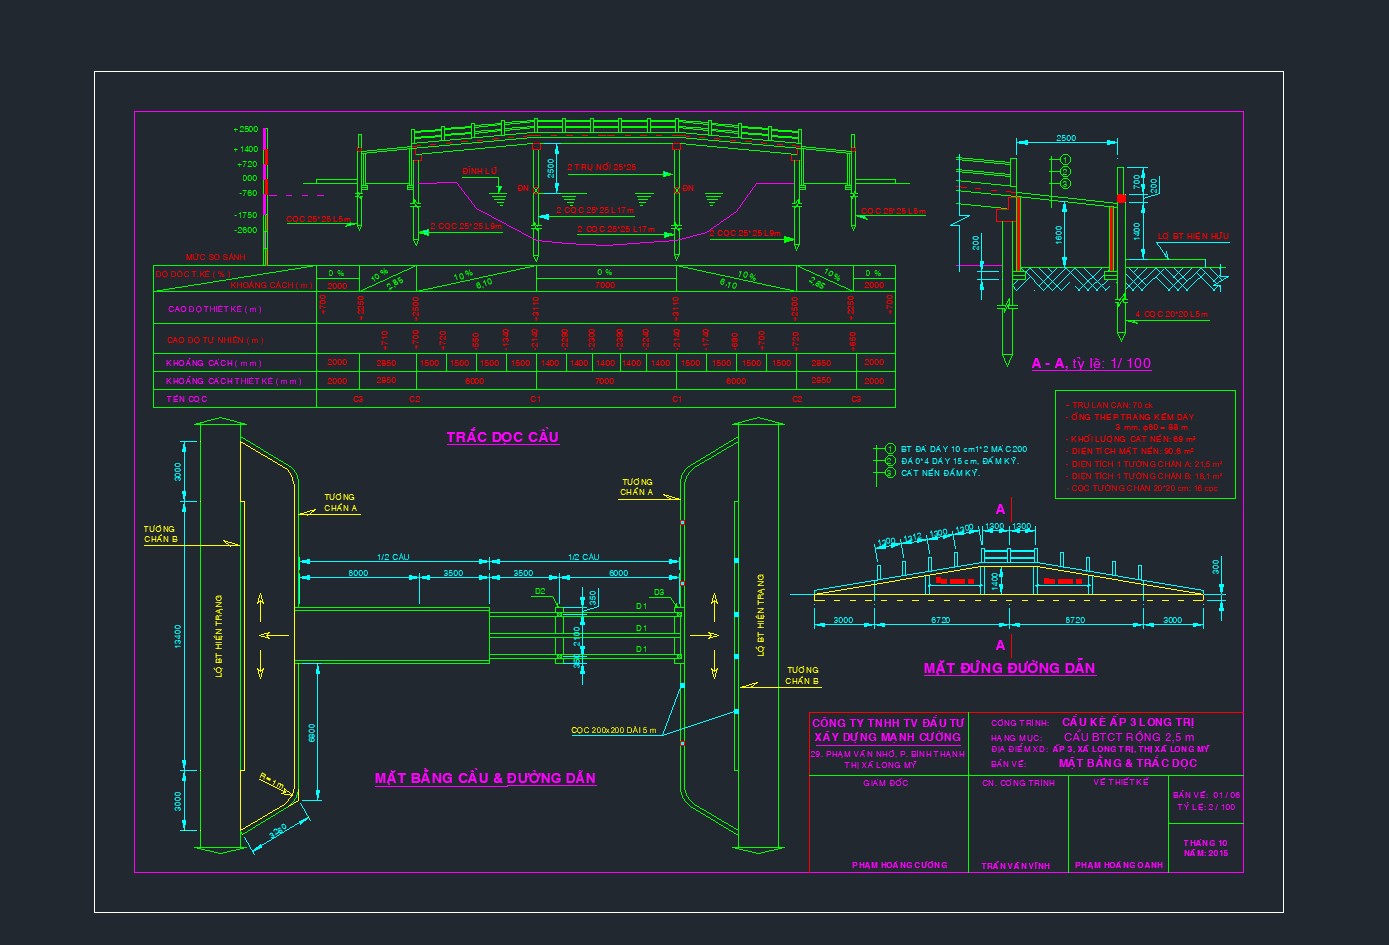Select elevation mark '-2600' on the scale
Viewport: 1389px width, 945px height.
tap(245, 230)
